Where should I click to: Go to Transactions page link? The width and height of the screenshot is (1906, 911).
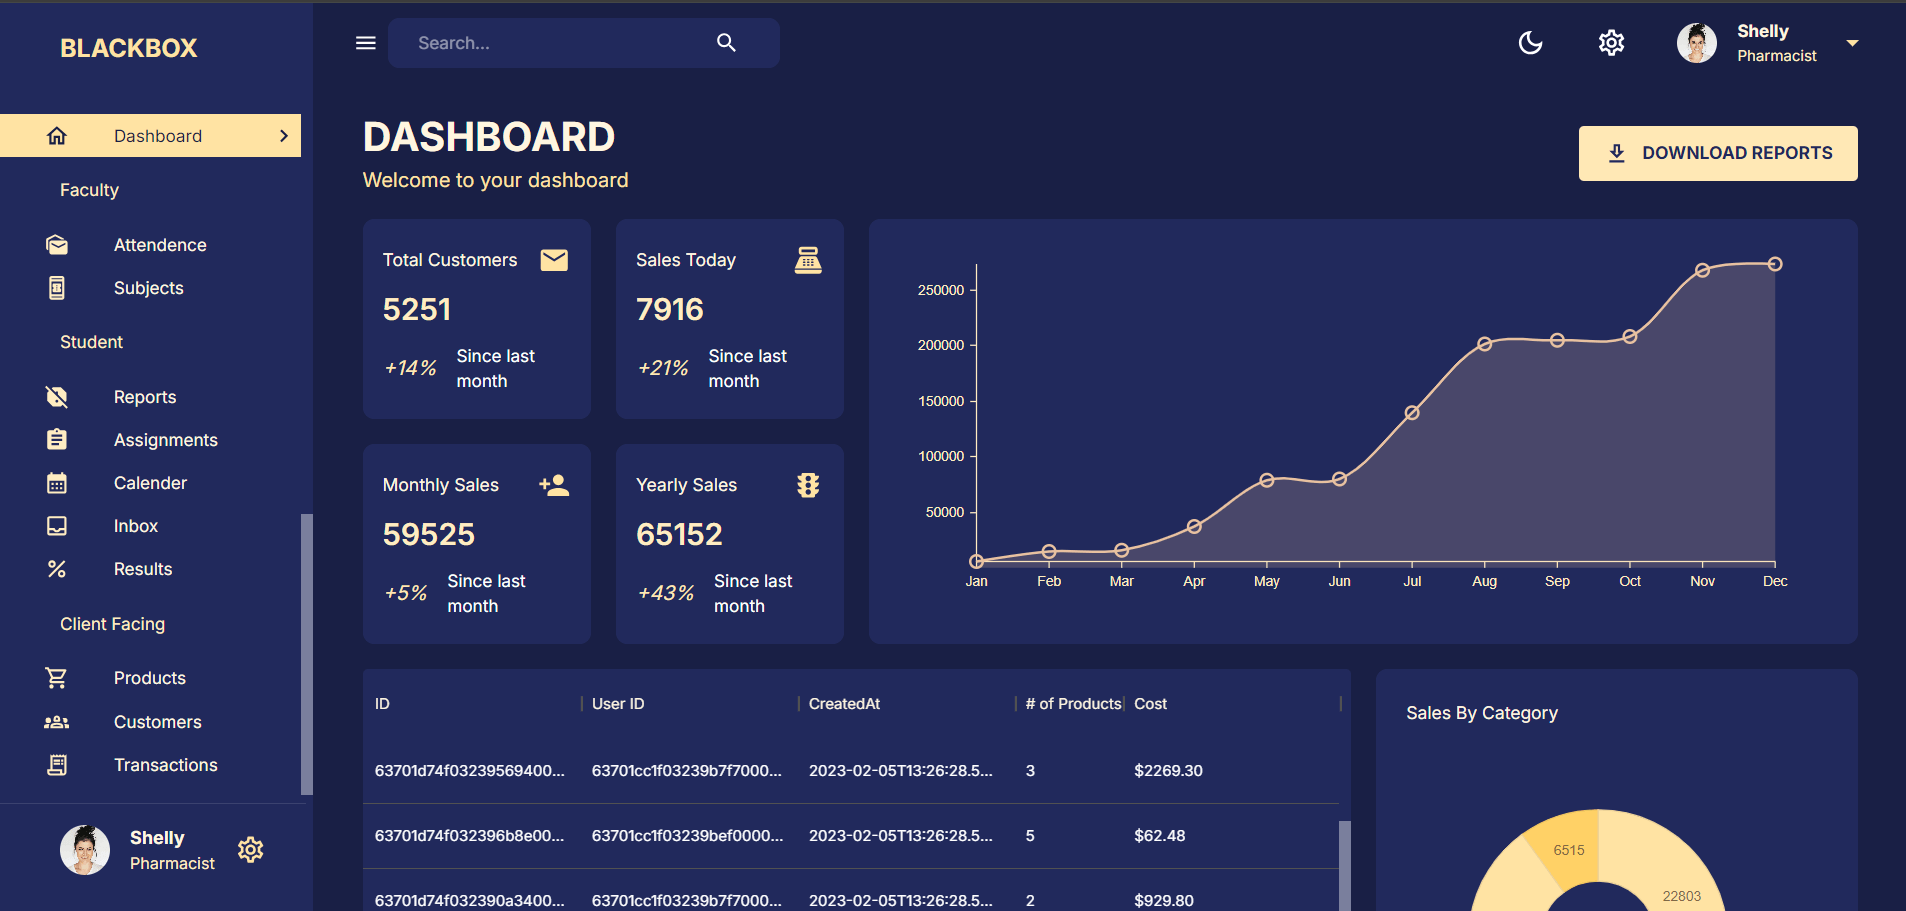[165, 765]
